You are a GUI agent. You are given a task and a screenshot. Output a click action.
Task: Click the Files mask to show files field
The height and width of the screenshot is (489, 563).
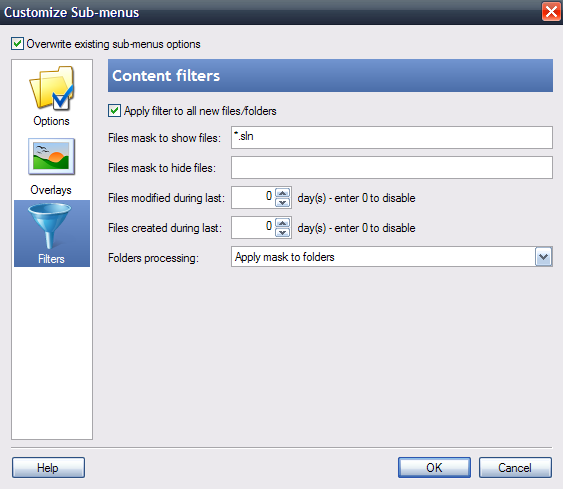coord(392,137)
